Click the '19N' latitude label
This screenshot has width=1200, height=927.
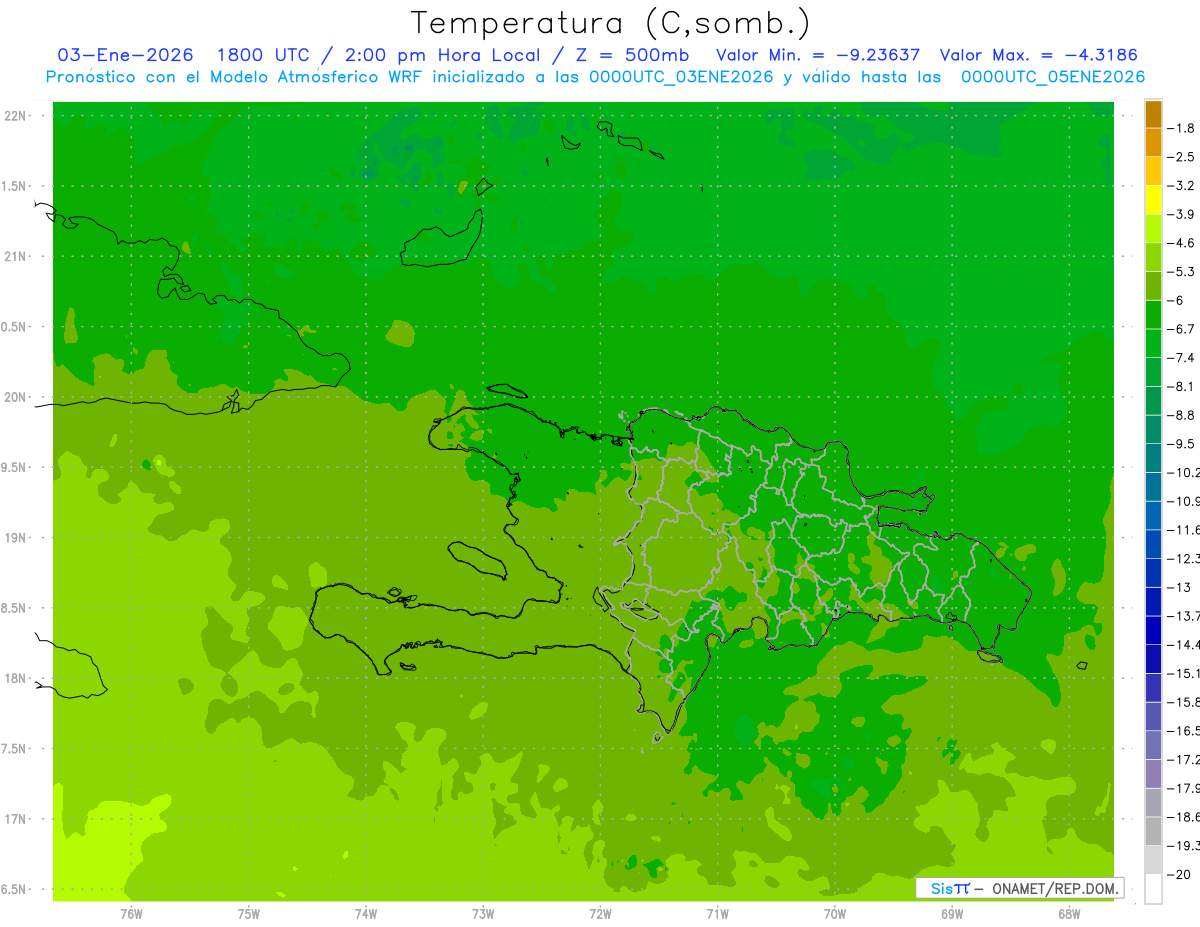pyautogui.click(x=16, y=537)
